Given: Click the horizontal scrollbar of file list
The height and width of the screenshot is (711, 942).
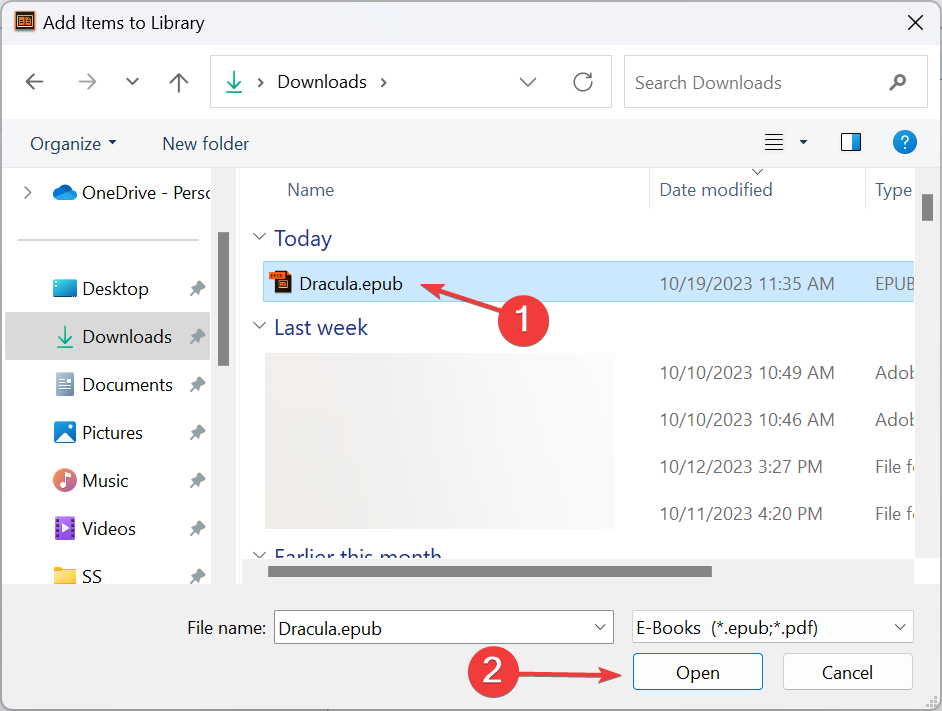Looking at the screenshot, I should [x=490, y=571].
